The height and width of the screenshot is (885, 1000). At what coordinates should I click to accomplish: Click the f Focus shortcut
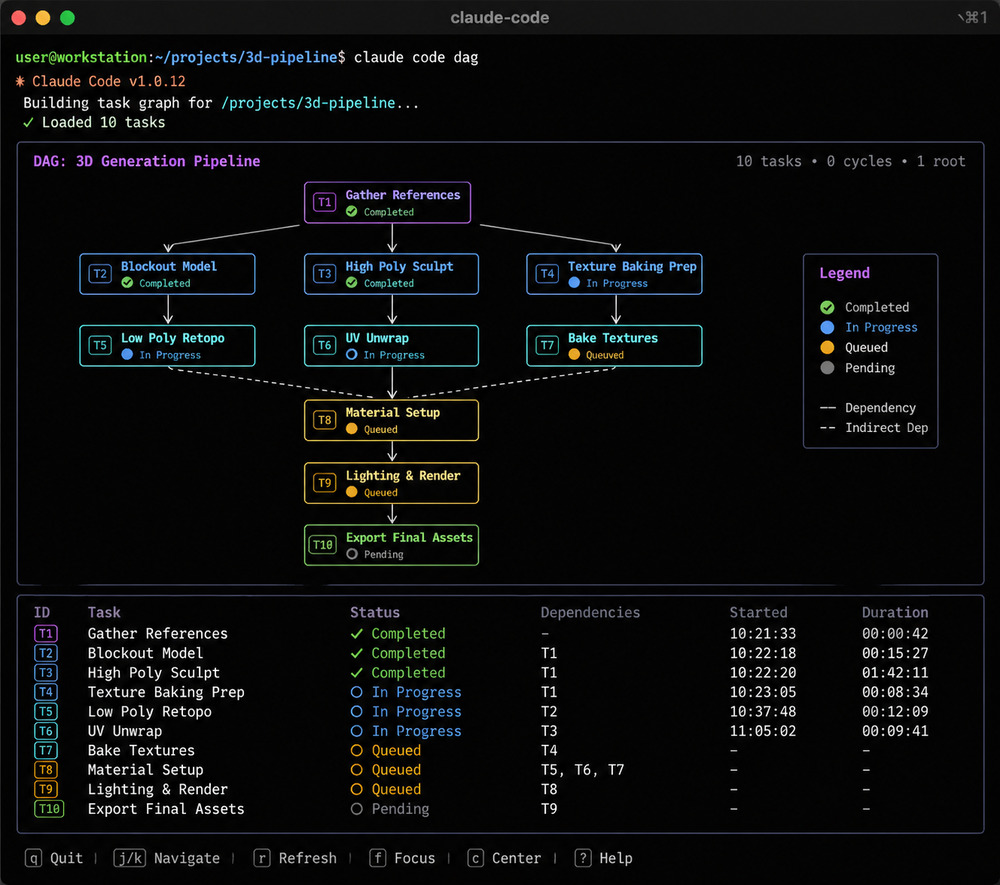pos(402,858)
